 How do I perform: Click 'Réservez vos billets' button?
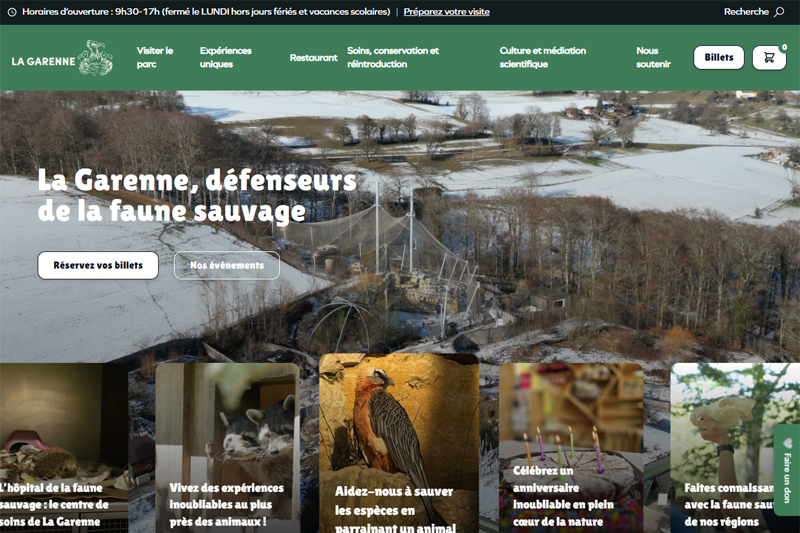(98, 265)
